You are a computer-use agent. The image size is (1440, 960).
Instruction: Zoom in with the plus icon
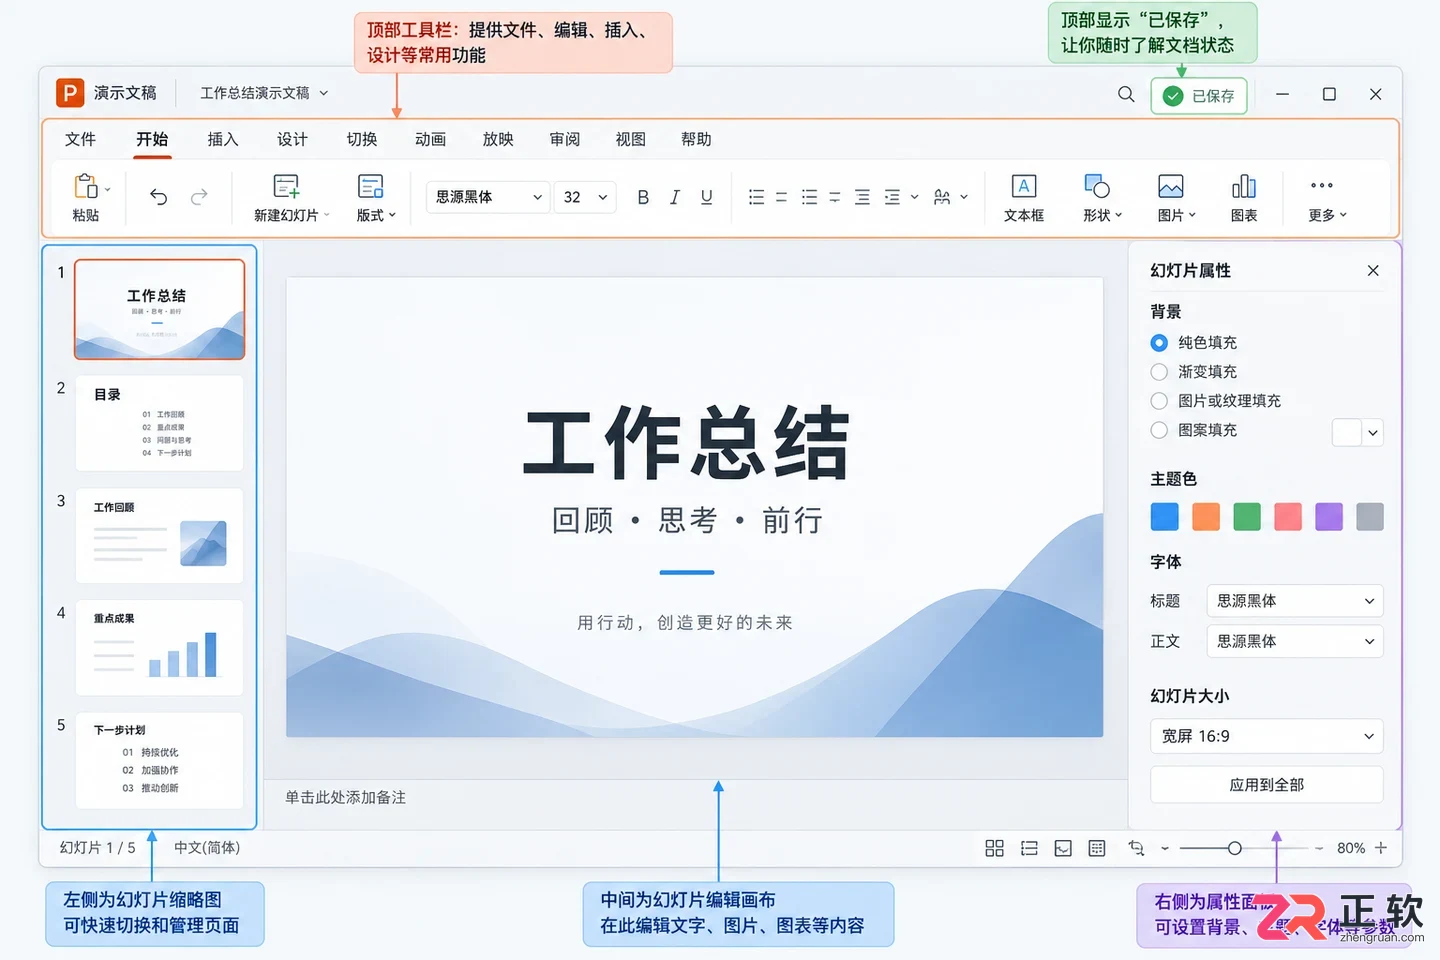(1381, 848)
